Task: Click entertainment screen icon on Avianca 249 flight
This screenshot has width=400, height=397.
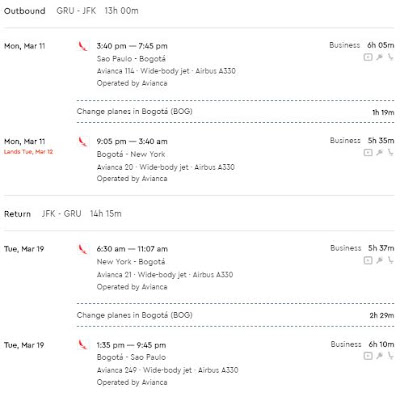Action: (368, 356)
